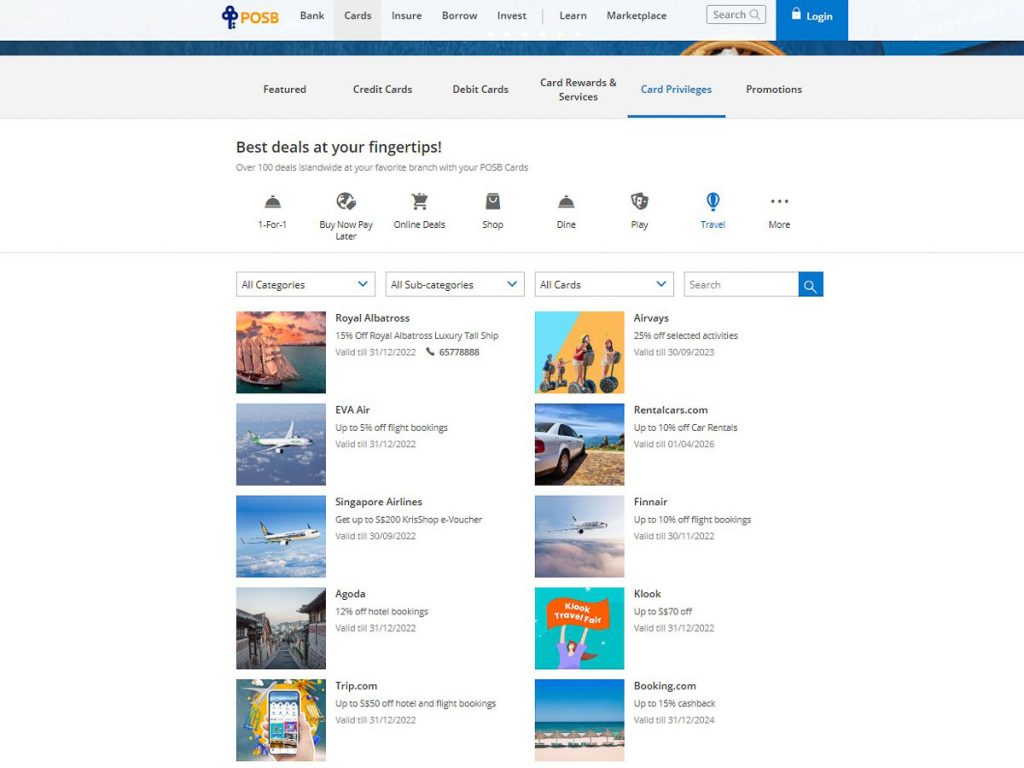Click 'Up to S$70 off' text
1024x768 pixels.
pyautogui.click(x=662, y=612)
